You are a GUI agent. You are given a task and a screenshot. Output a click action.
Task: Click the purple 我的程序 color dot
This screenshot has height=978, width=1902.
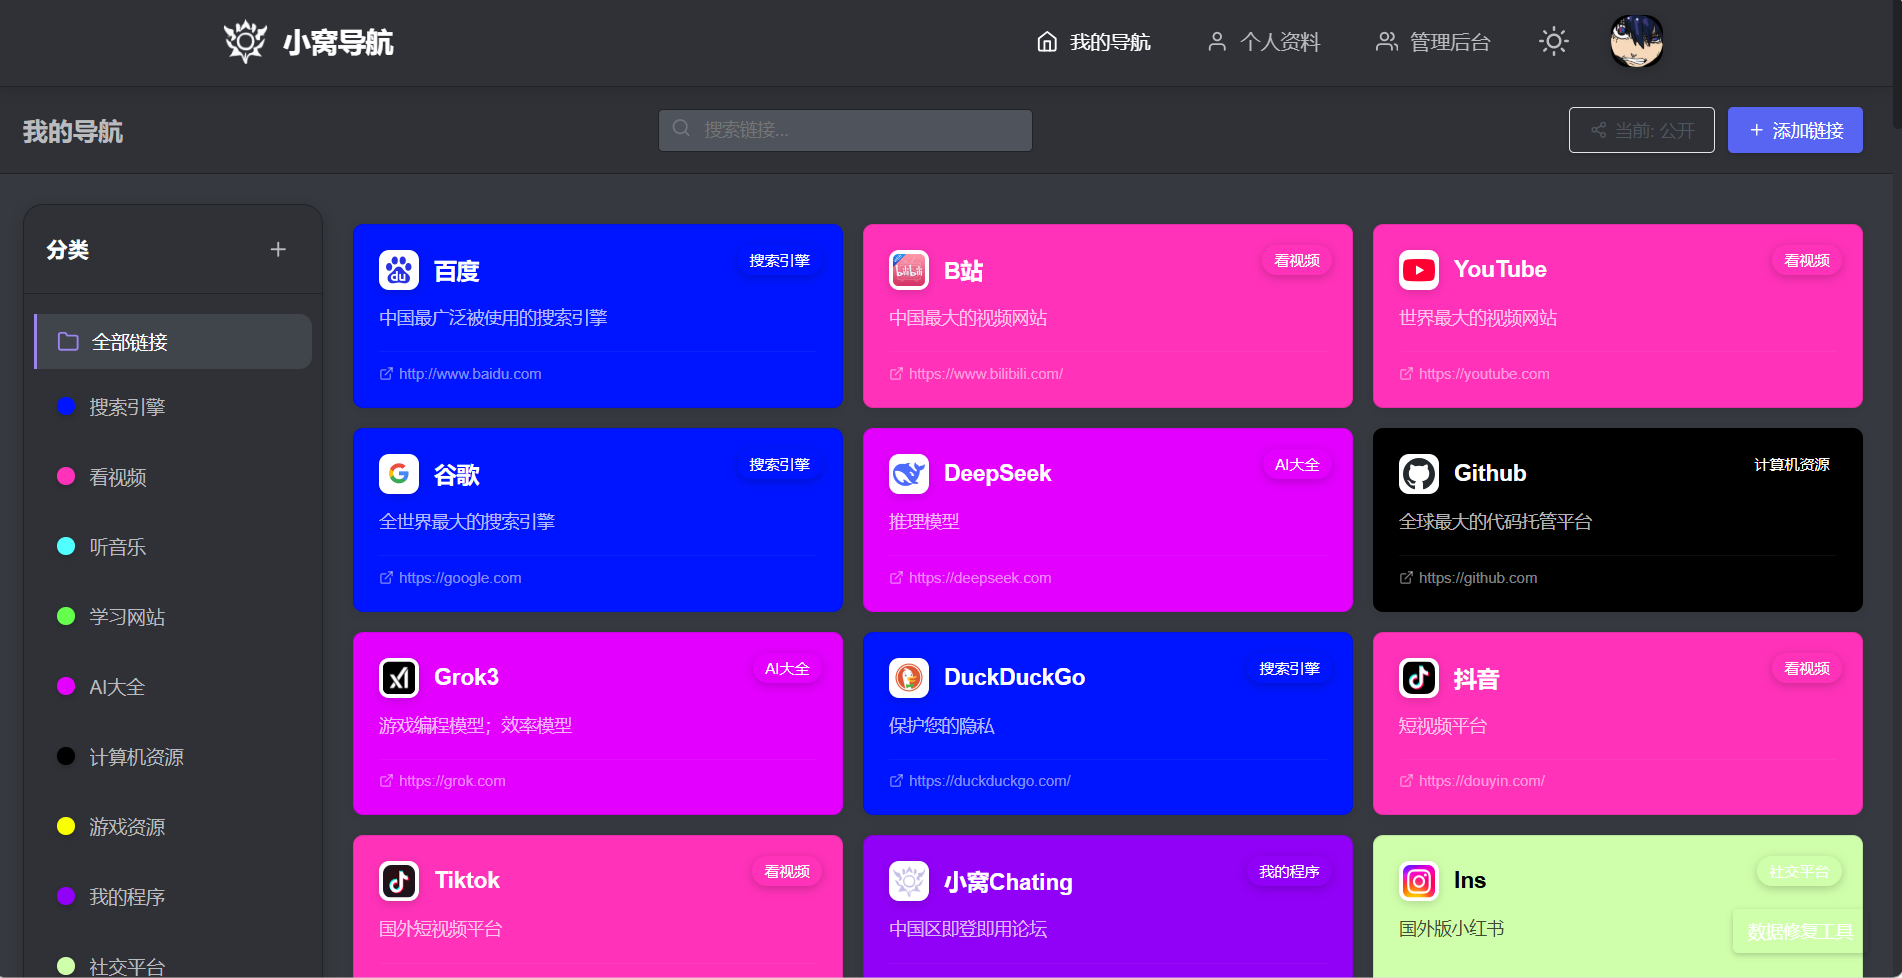[66, 896]
